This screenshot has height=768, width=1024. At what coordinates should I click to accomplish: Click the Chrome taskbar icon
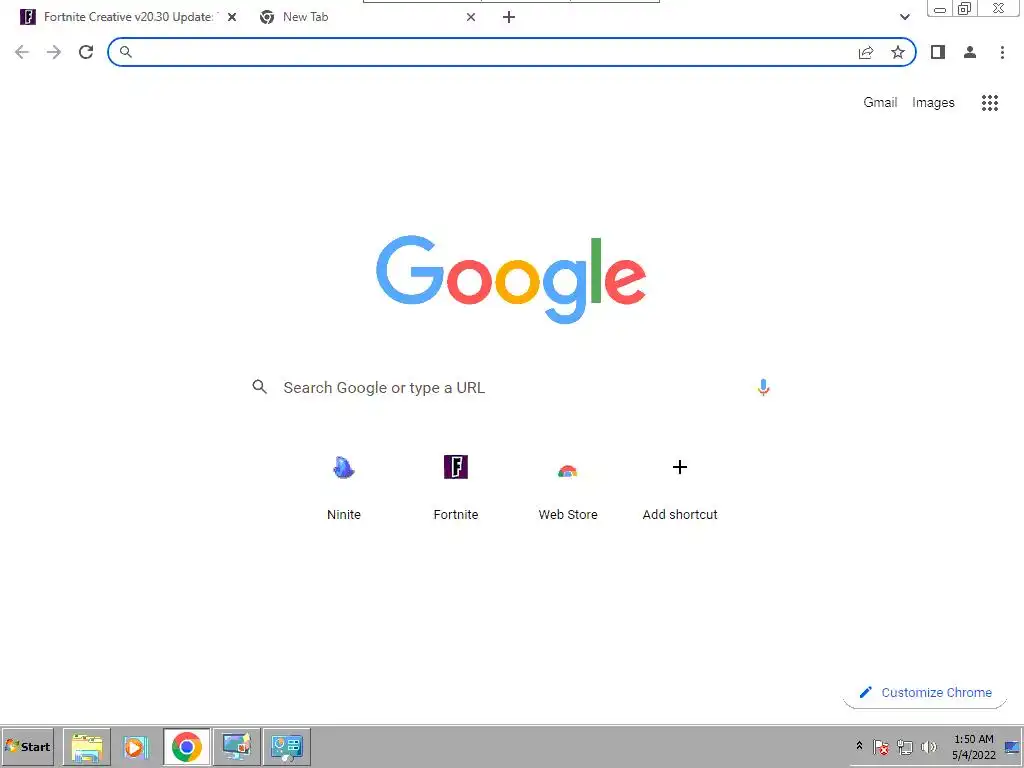[x=187, y=747]
